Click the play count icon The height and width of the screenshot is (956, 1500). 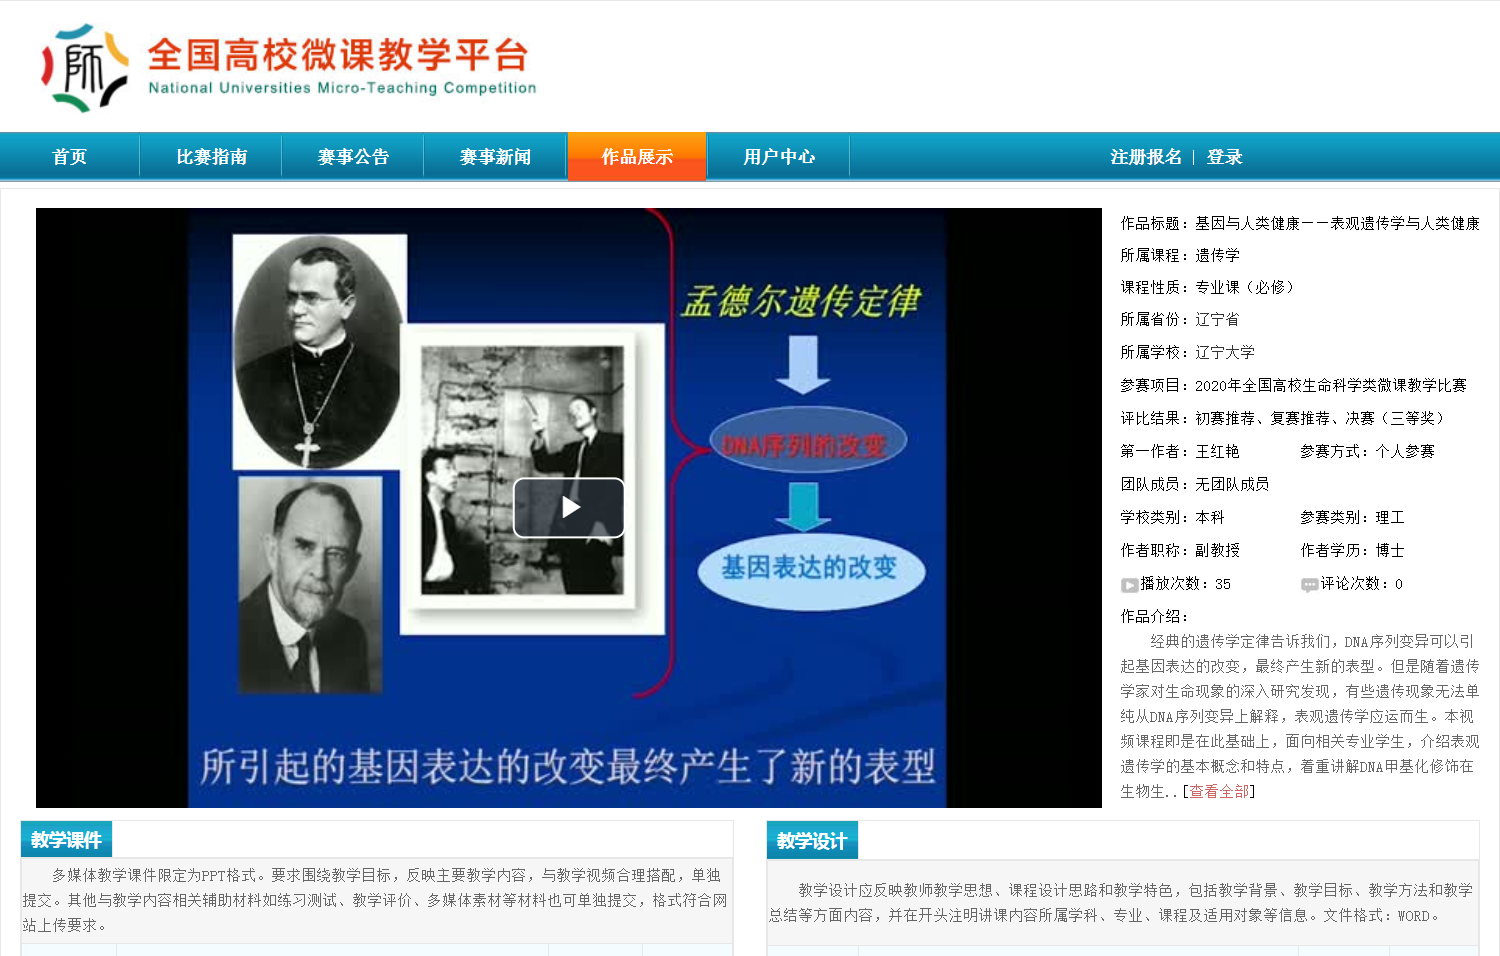(x=1129, y=585)
